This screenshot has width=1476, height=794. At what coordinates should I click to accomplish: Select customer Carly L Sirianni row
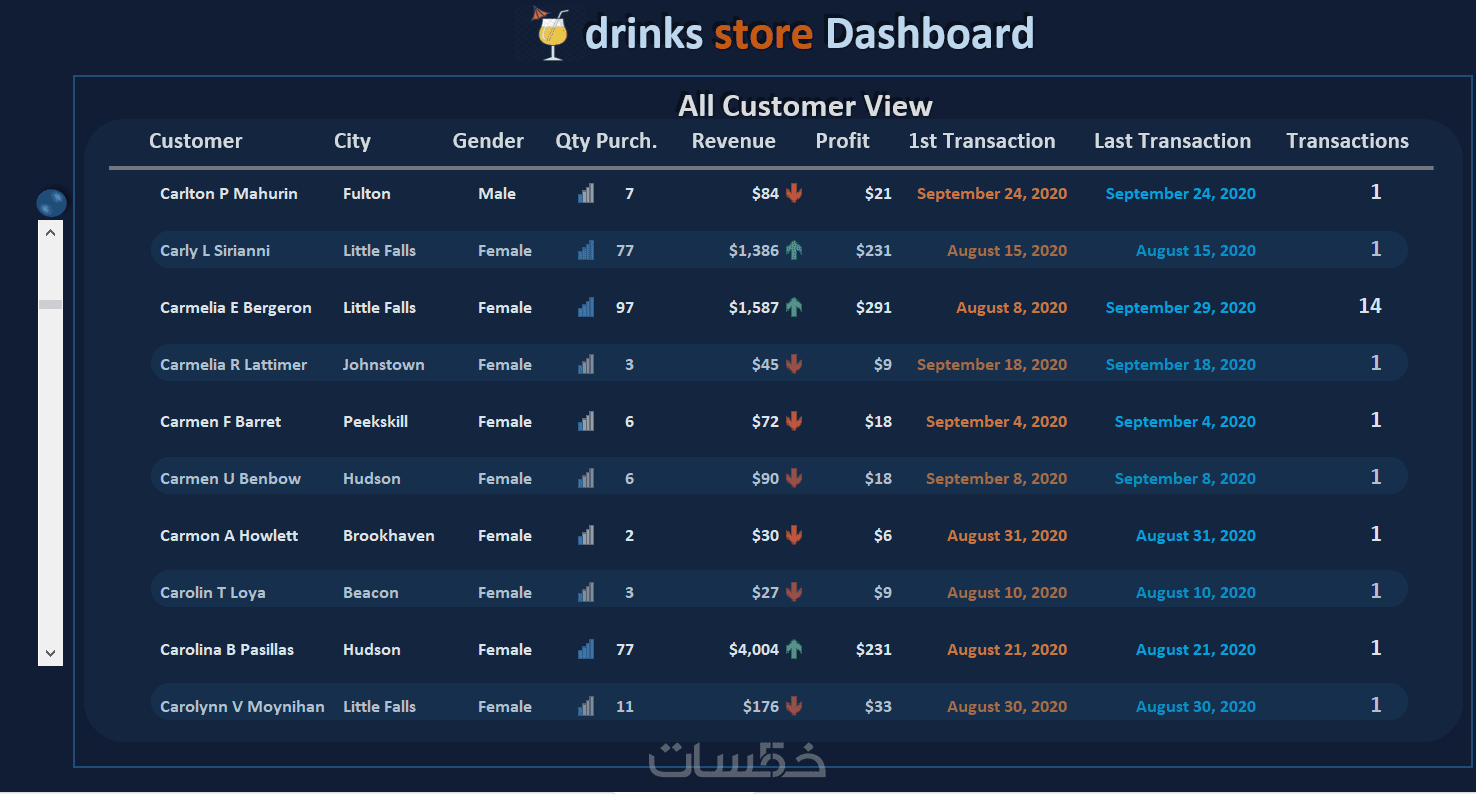tap(779, 250)
